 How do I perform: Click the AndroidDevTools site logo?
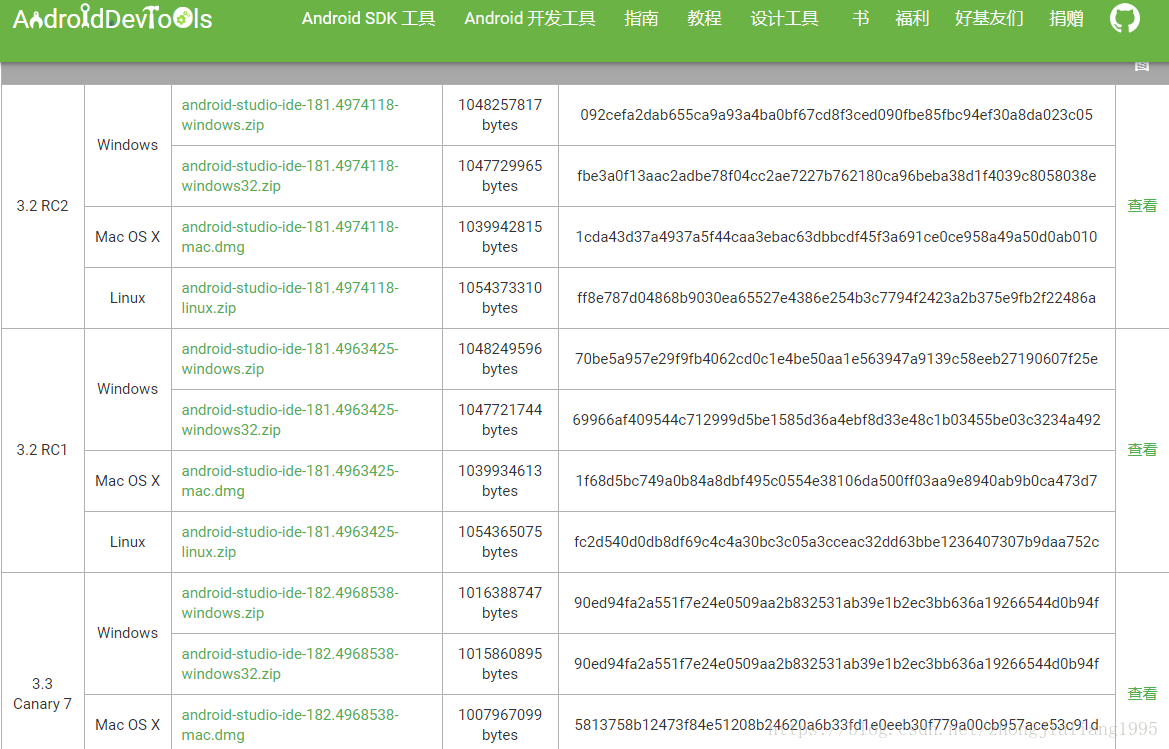click(x=113, y=19)
